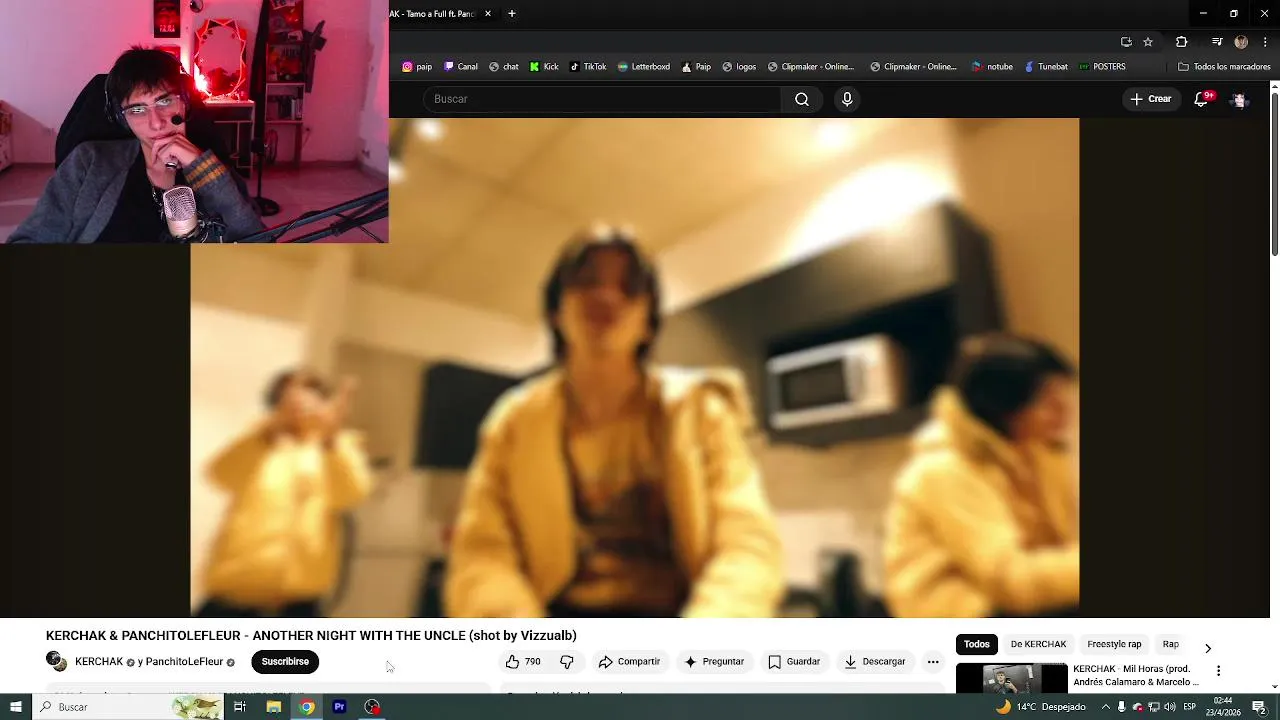Screen dimensions: 1280x720
Task: Open the more actions ellipsis button
Action: coord(933,662)
